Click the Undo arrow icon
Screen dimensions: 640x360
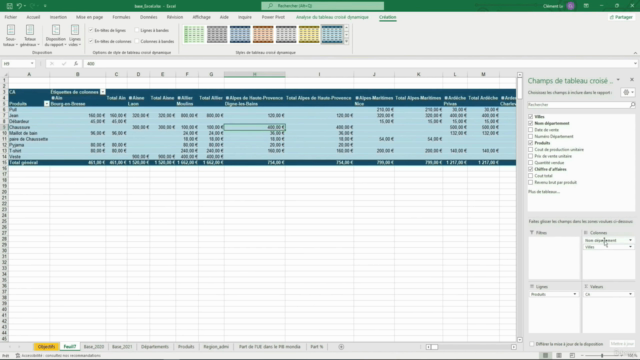click(19, 6)
